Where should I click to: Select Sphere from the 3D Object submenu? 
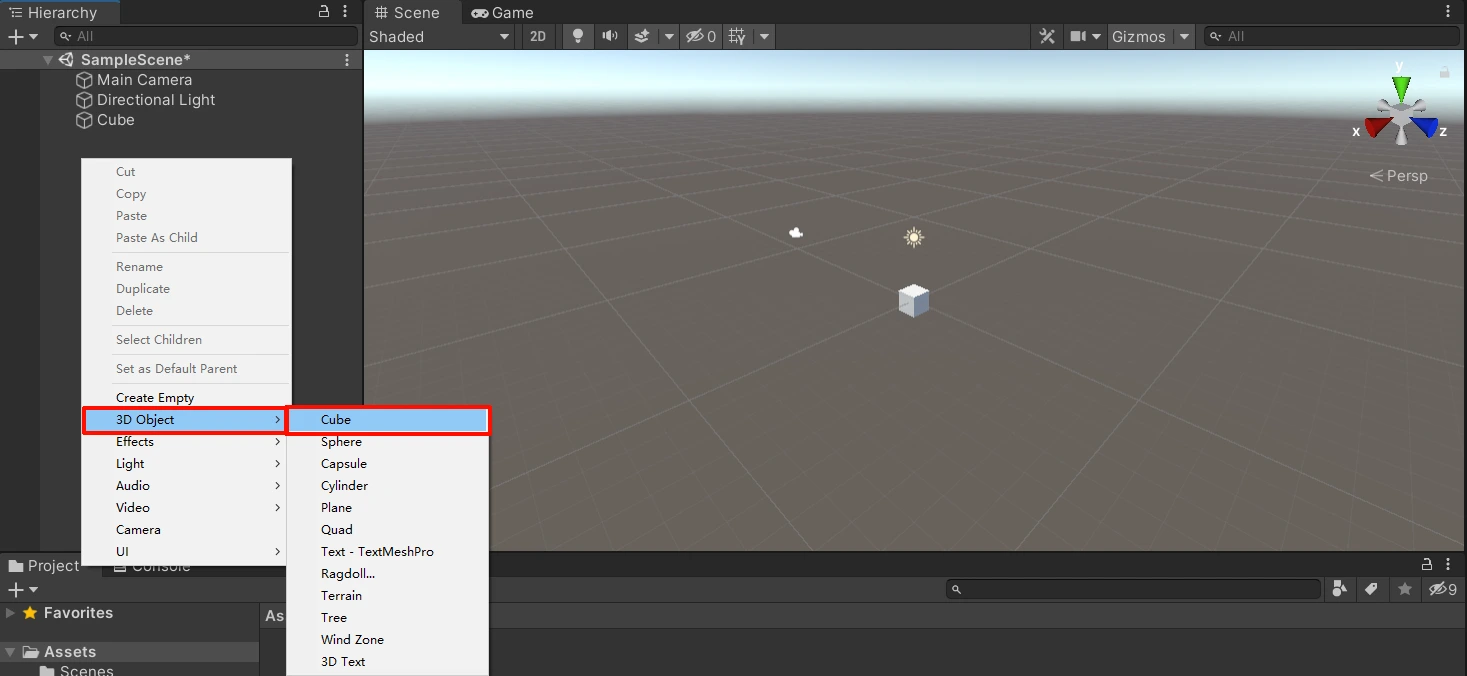click(341, 442)
